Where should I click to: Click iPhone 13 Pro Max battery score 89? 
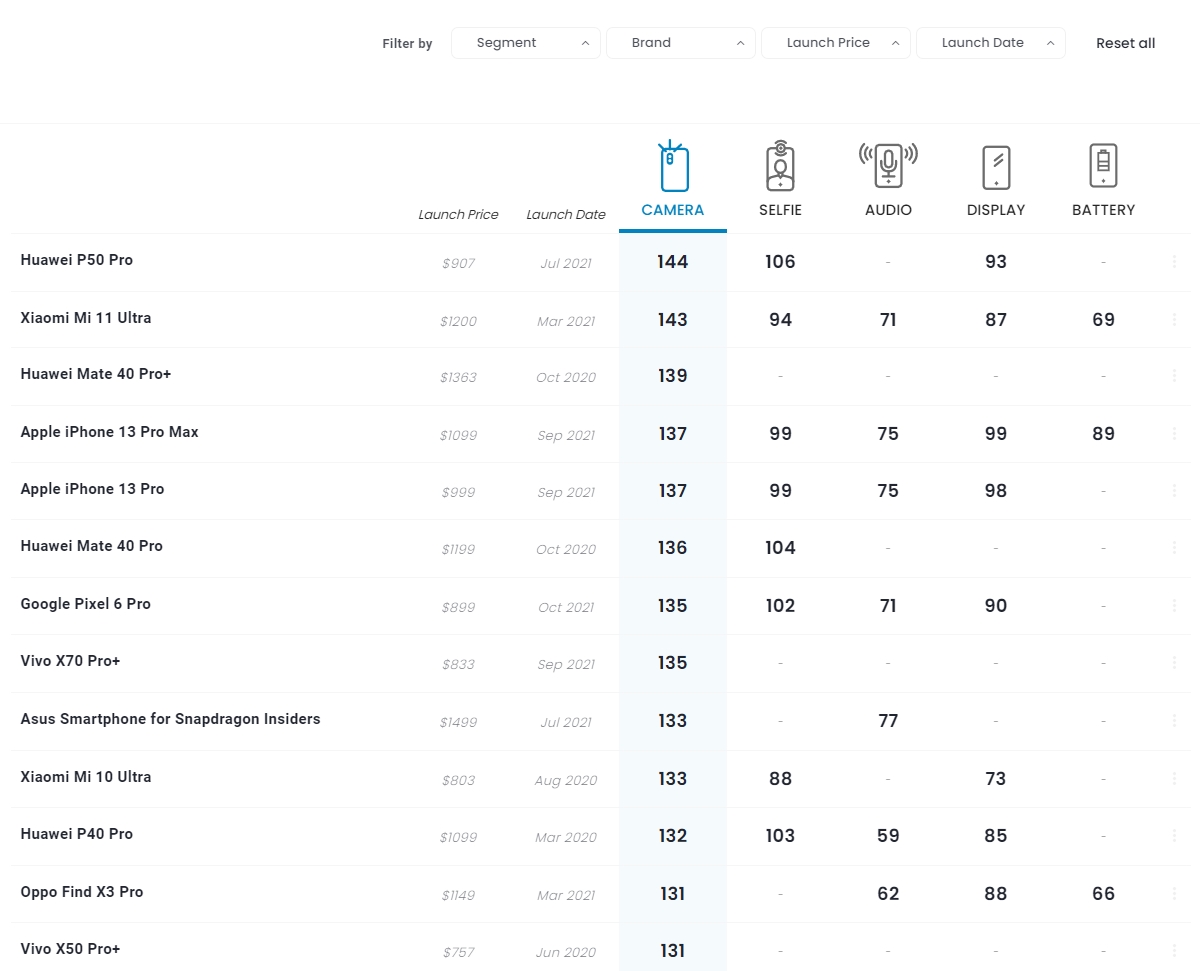1103,434
